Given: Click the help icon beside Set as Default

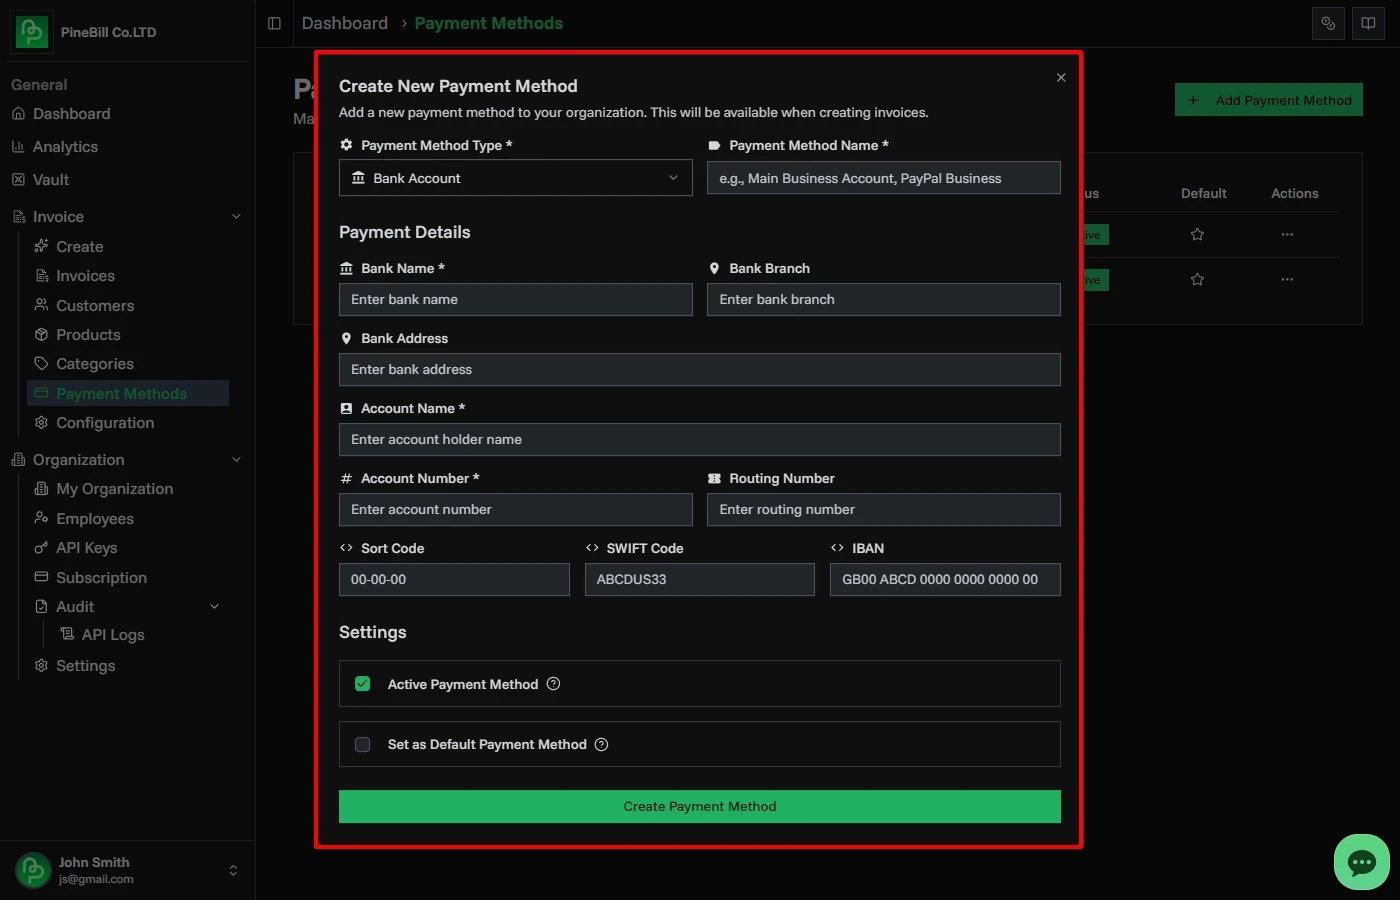Looking at the screenshot, I should pos(601,744).
